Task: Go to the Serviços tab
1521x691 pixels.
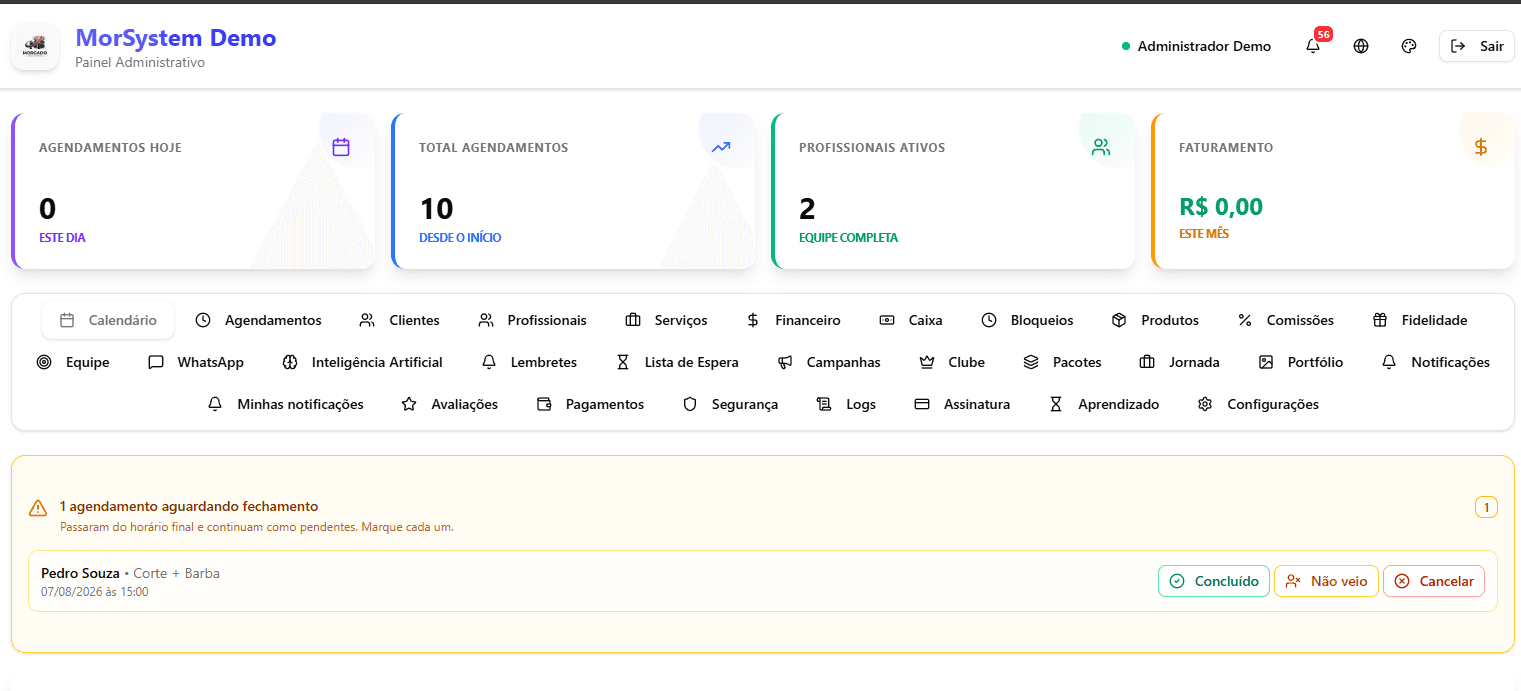Action: [666, 320]
